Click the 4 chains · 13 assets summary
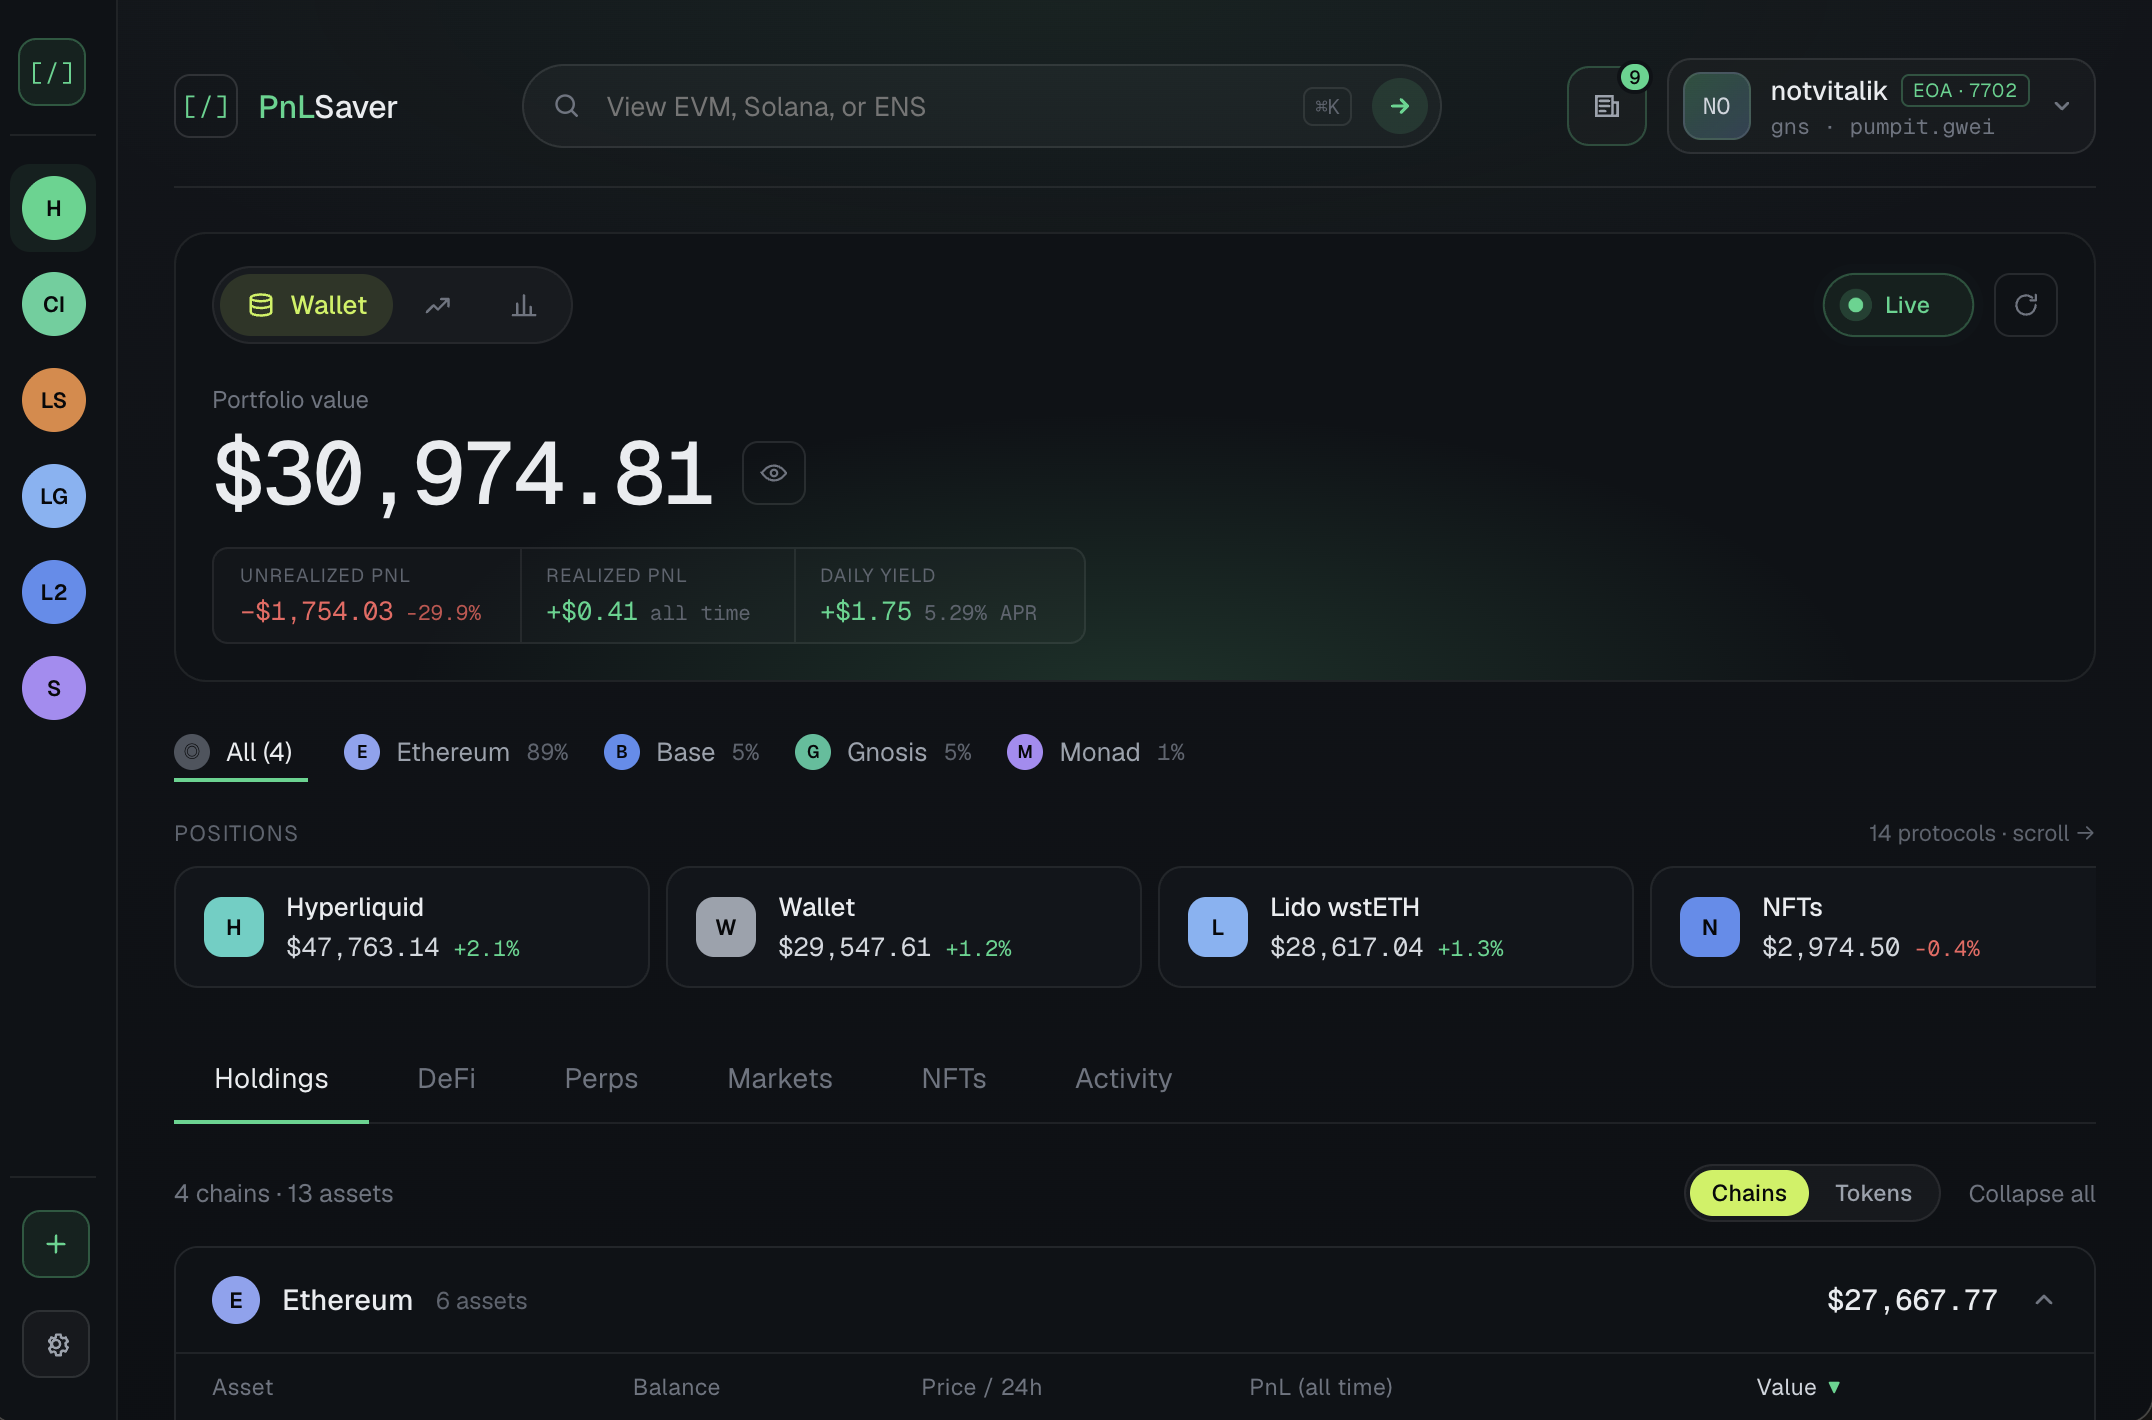2152x1420 pixels. coord(283,1193)
